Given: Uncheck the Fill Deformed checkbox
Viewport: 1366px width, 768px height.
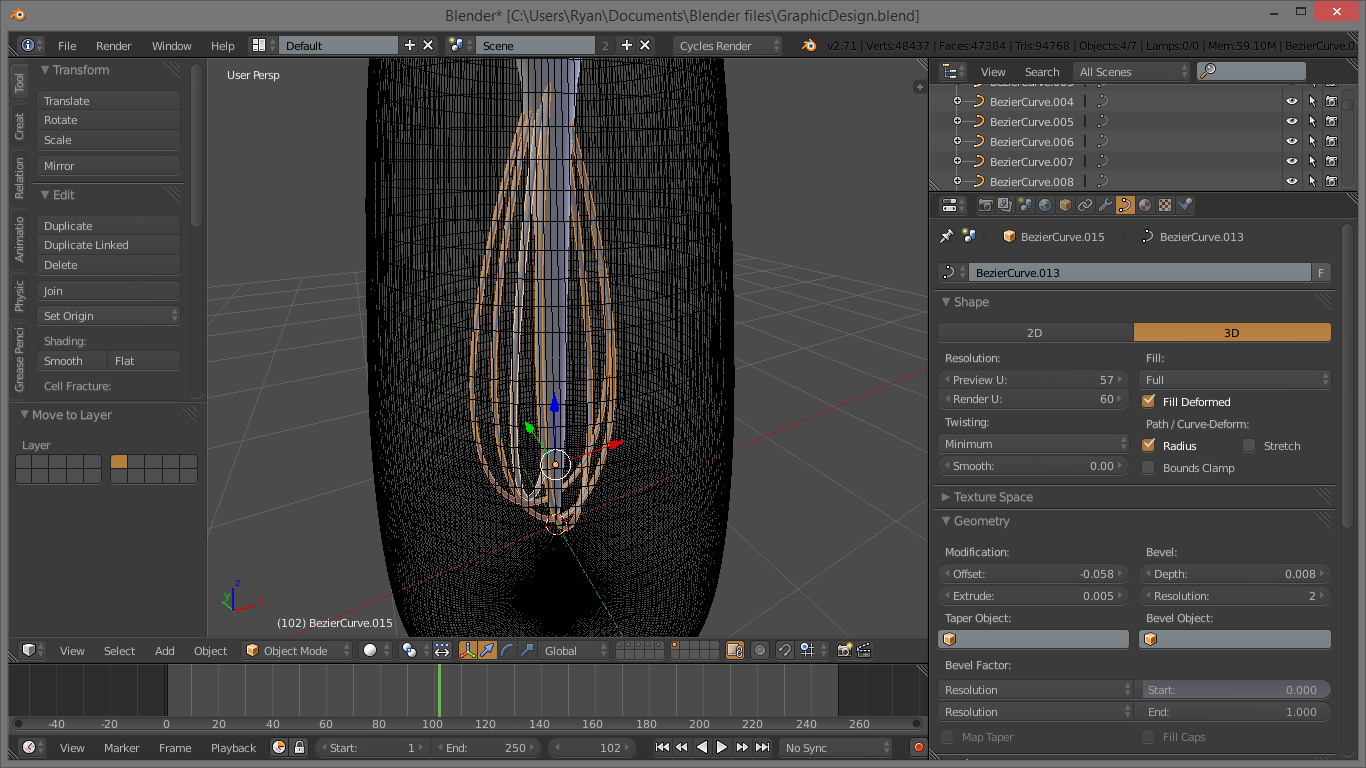Looking at the screenshot, I should 1148,401.
